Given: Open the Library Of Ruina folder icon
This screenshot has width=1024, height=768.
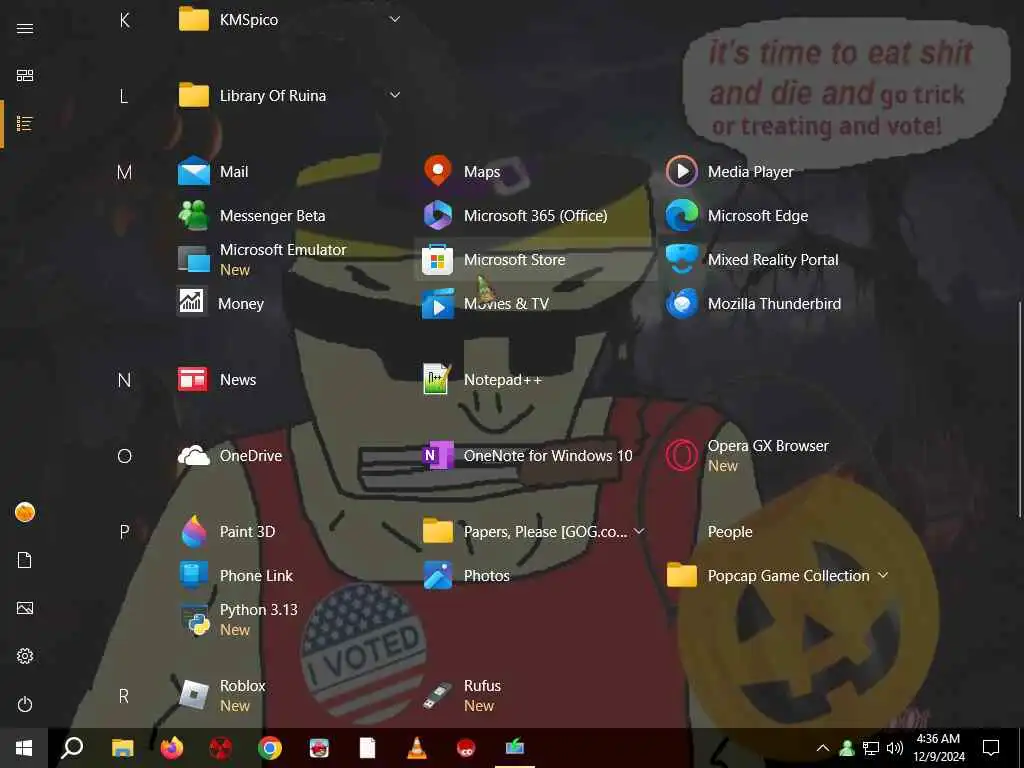Looking at the screenshot, I should tap(194, 95).
